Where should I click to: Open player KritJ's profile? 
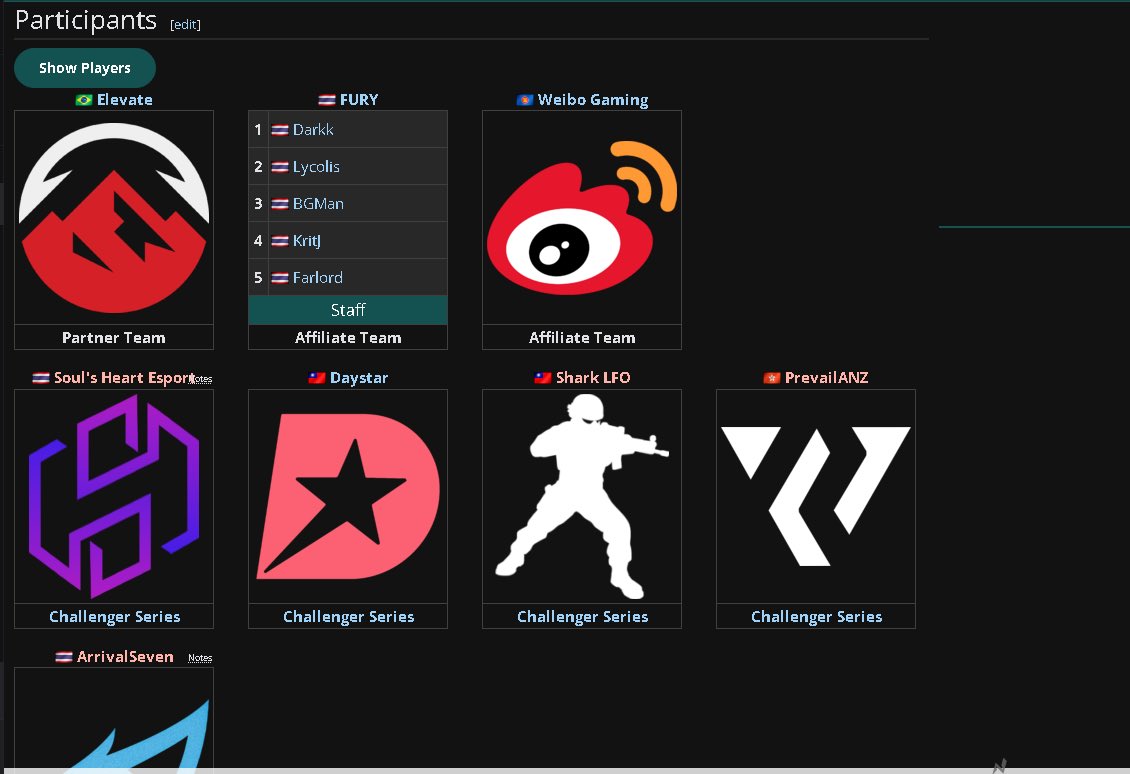coord(306,241)
